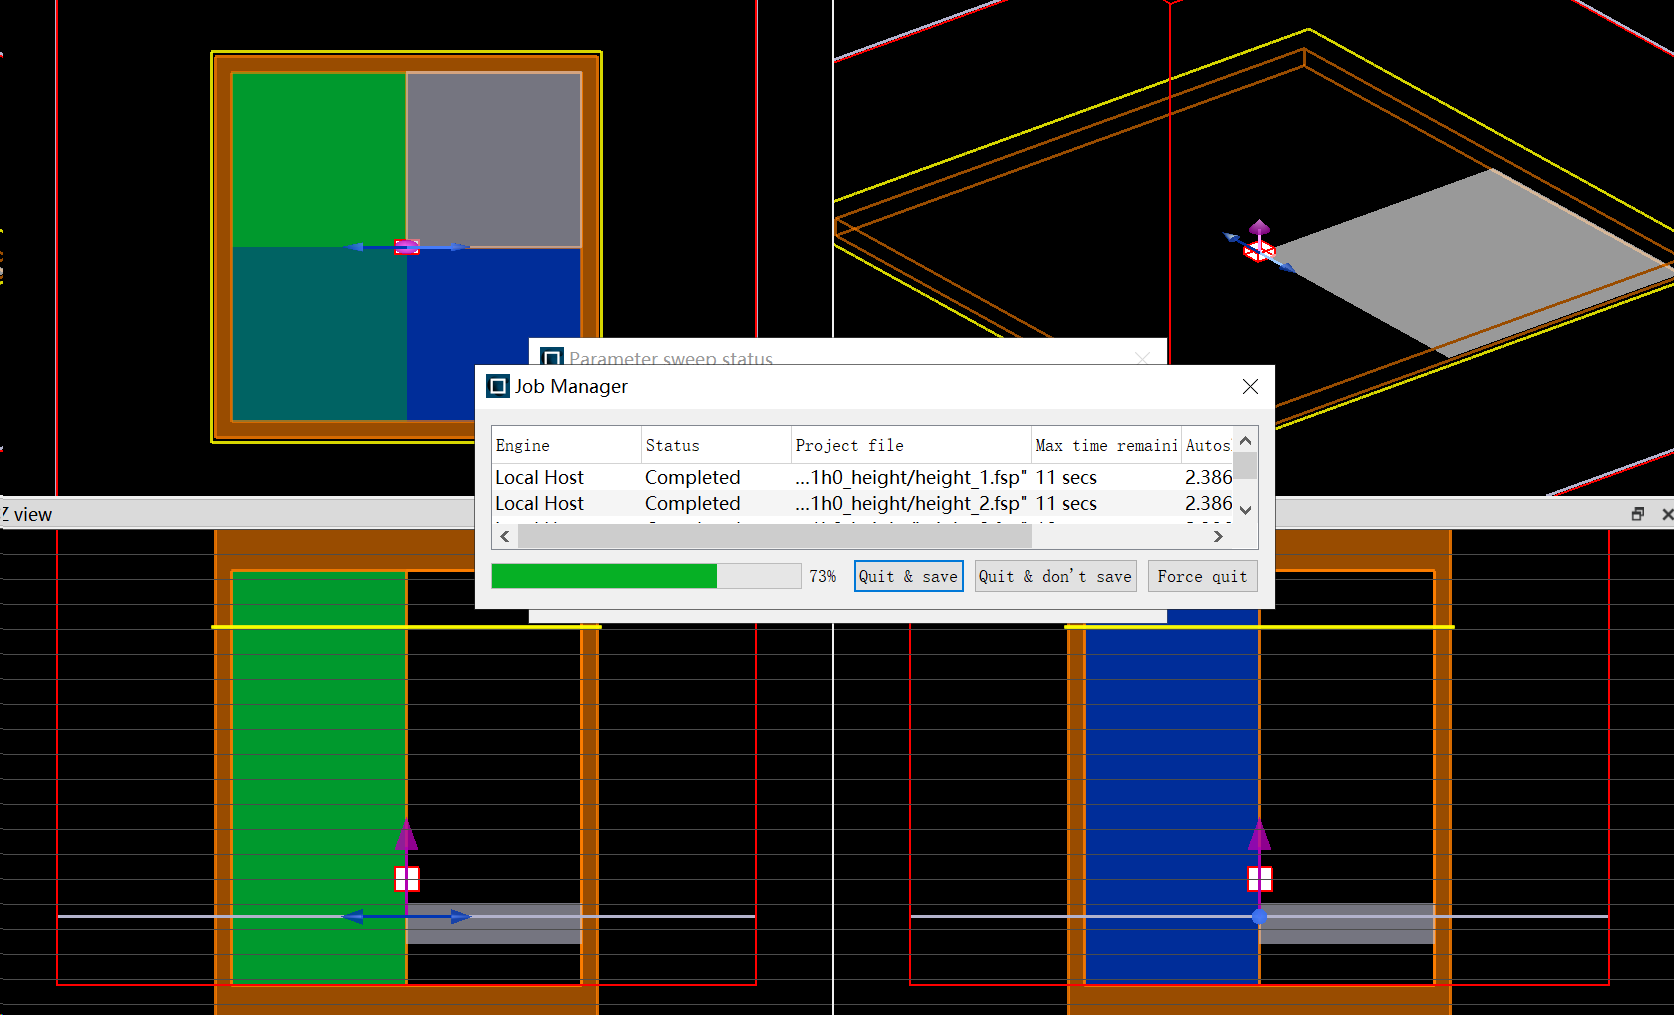Click the Job Manager title bar icon
Viewport: 1674px width, 1015px height.
(497, 387)
